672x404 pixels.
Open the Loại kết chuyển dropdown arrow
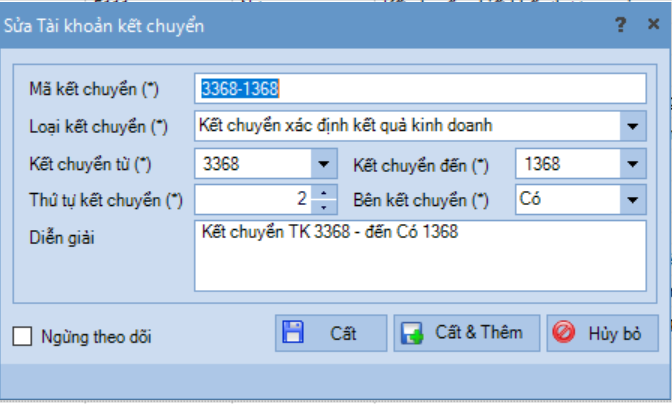pos(633,126)
